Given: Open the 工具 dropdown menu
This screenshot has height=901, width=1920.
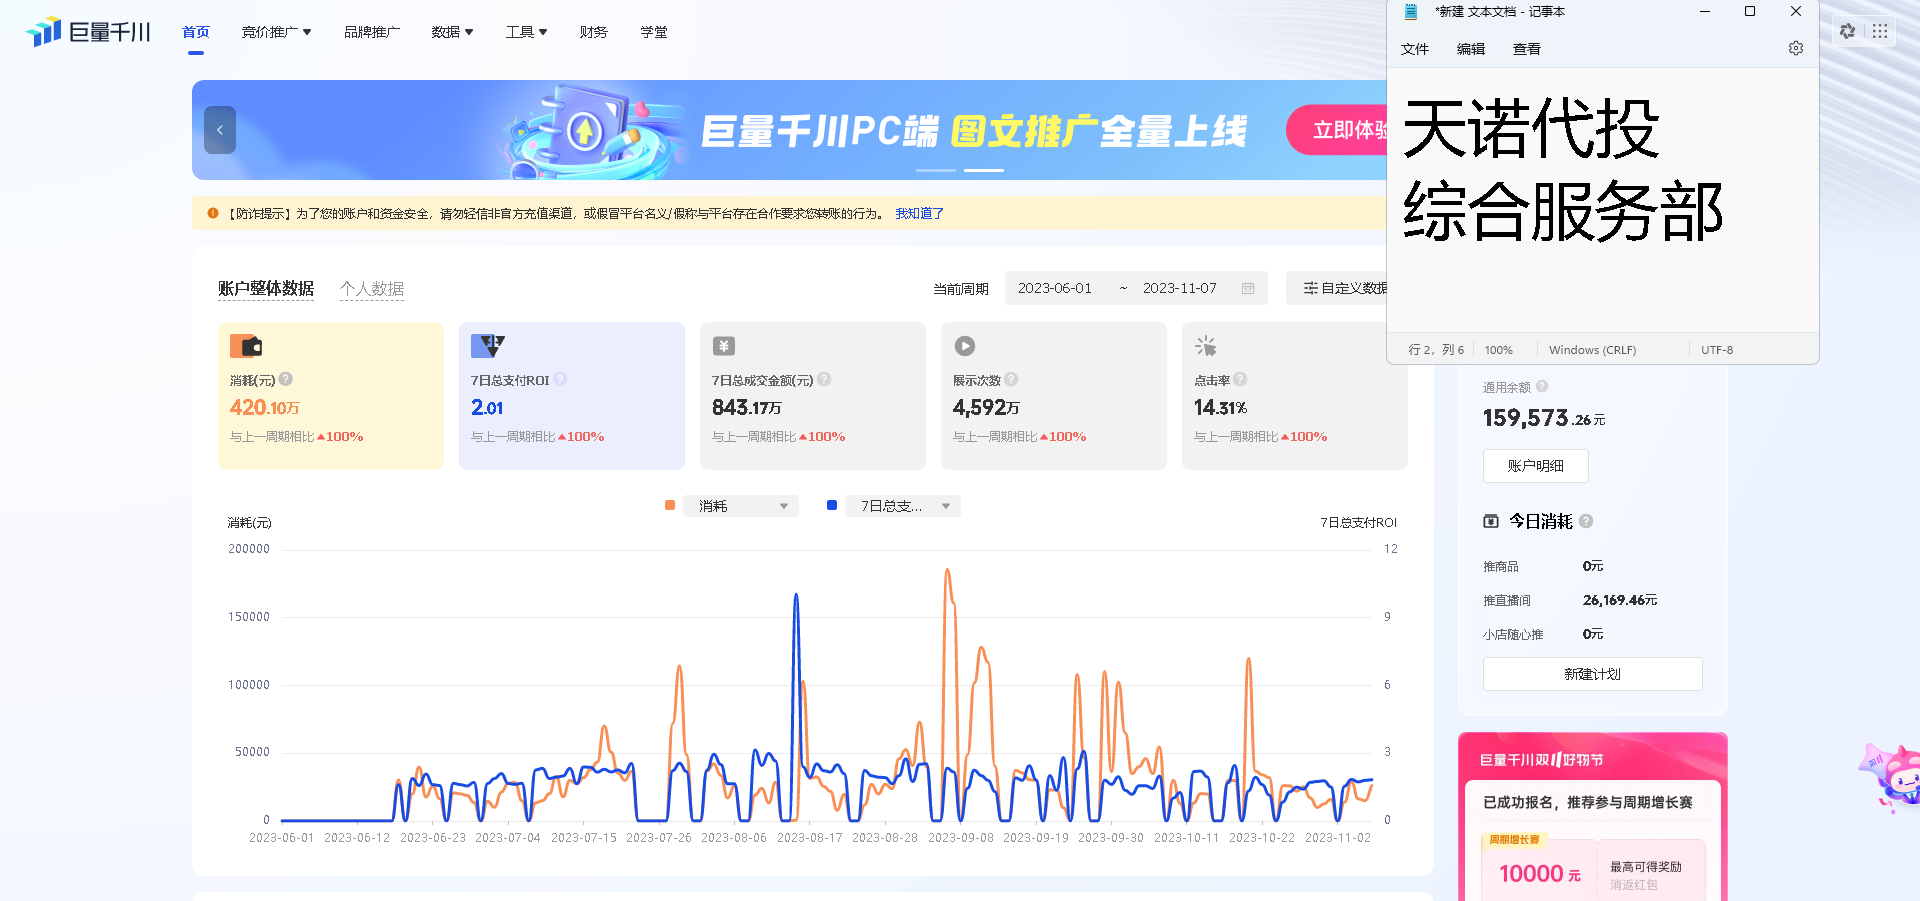Looking at the screenshot, I should [x=526, y=32].
